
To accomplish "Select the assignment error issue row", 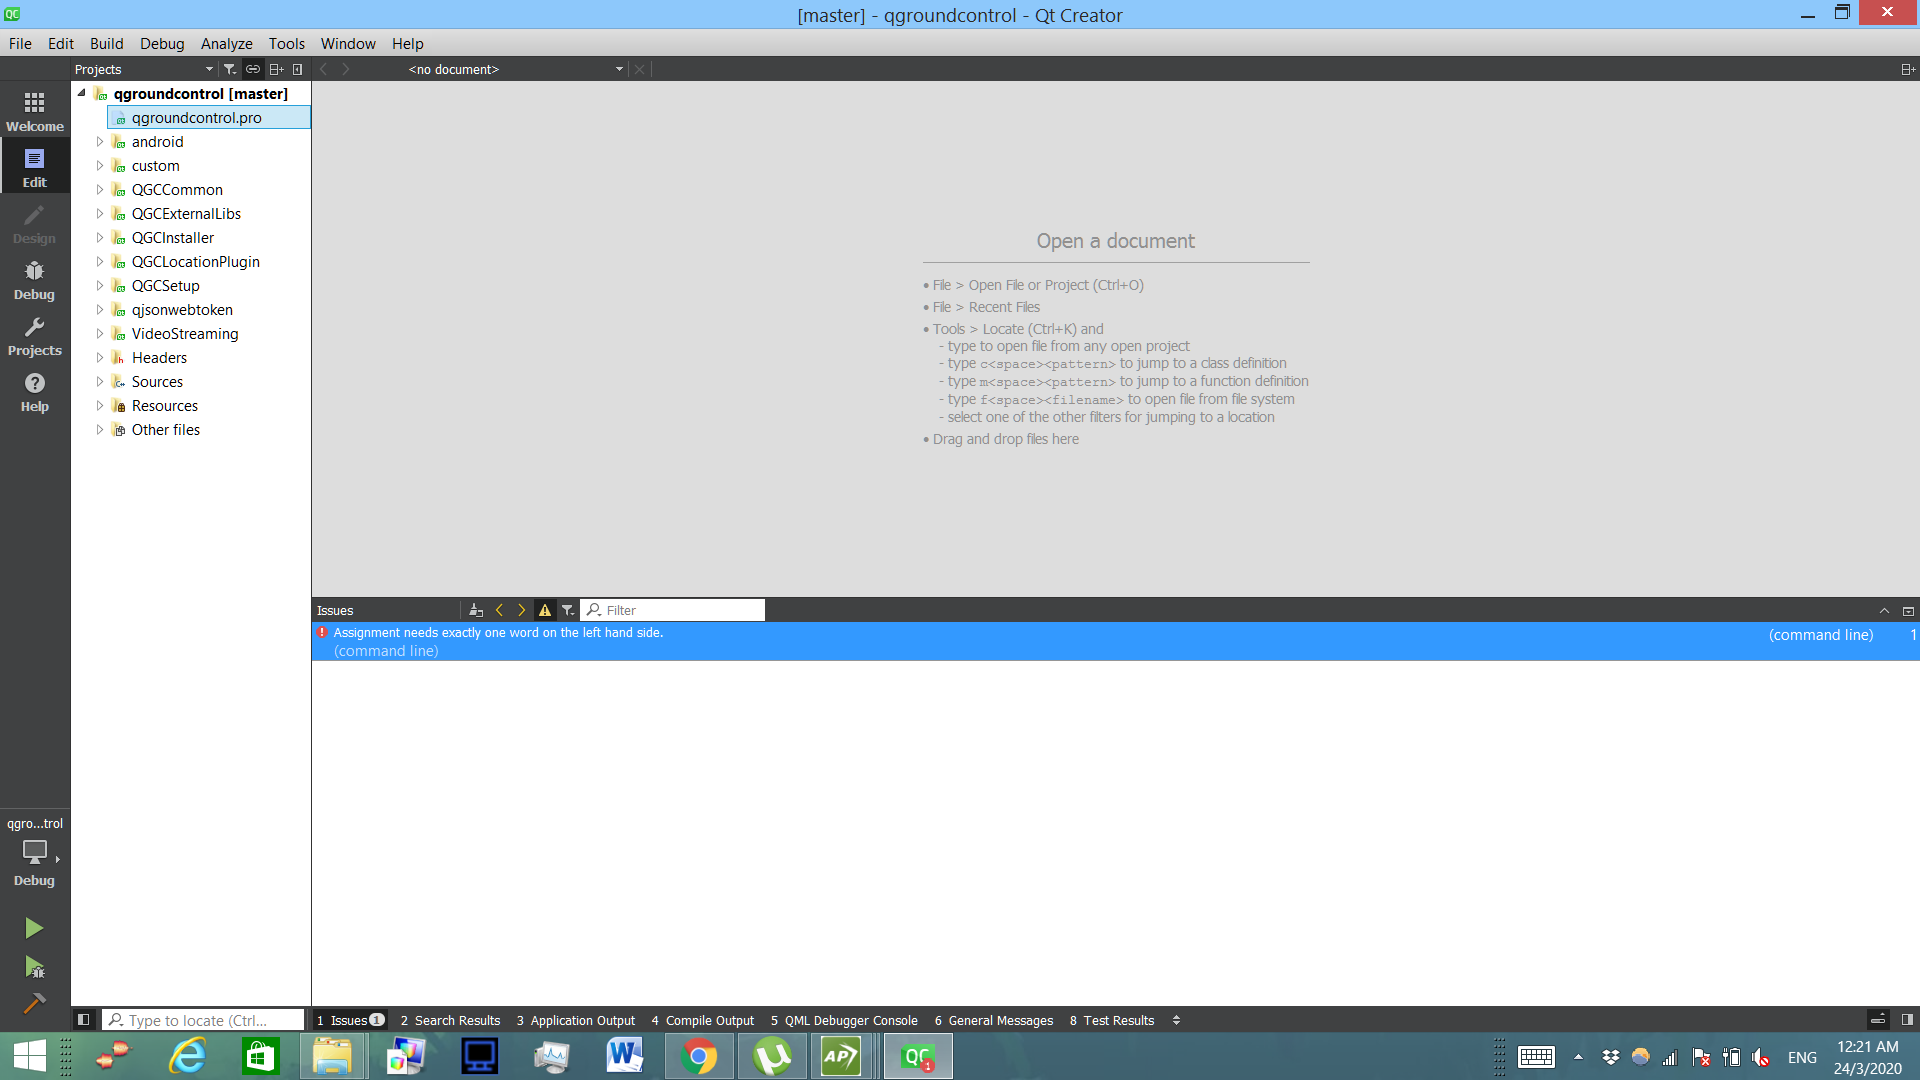I will pos(1115,641).
